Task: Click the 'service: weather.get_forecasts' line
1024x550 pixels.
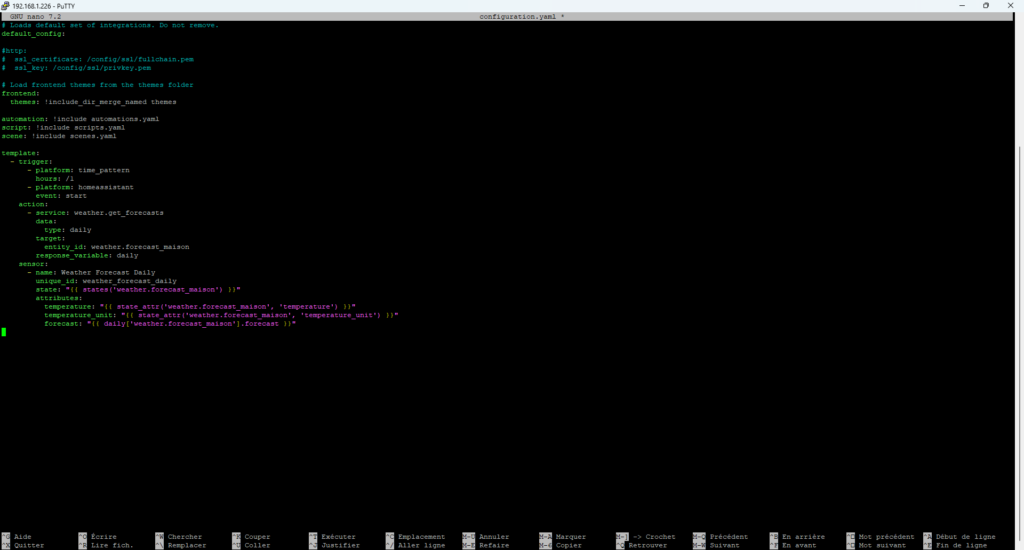Action: coord(95,213)
